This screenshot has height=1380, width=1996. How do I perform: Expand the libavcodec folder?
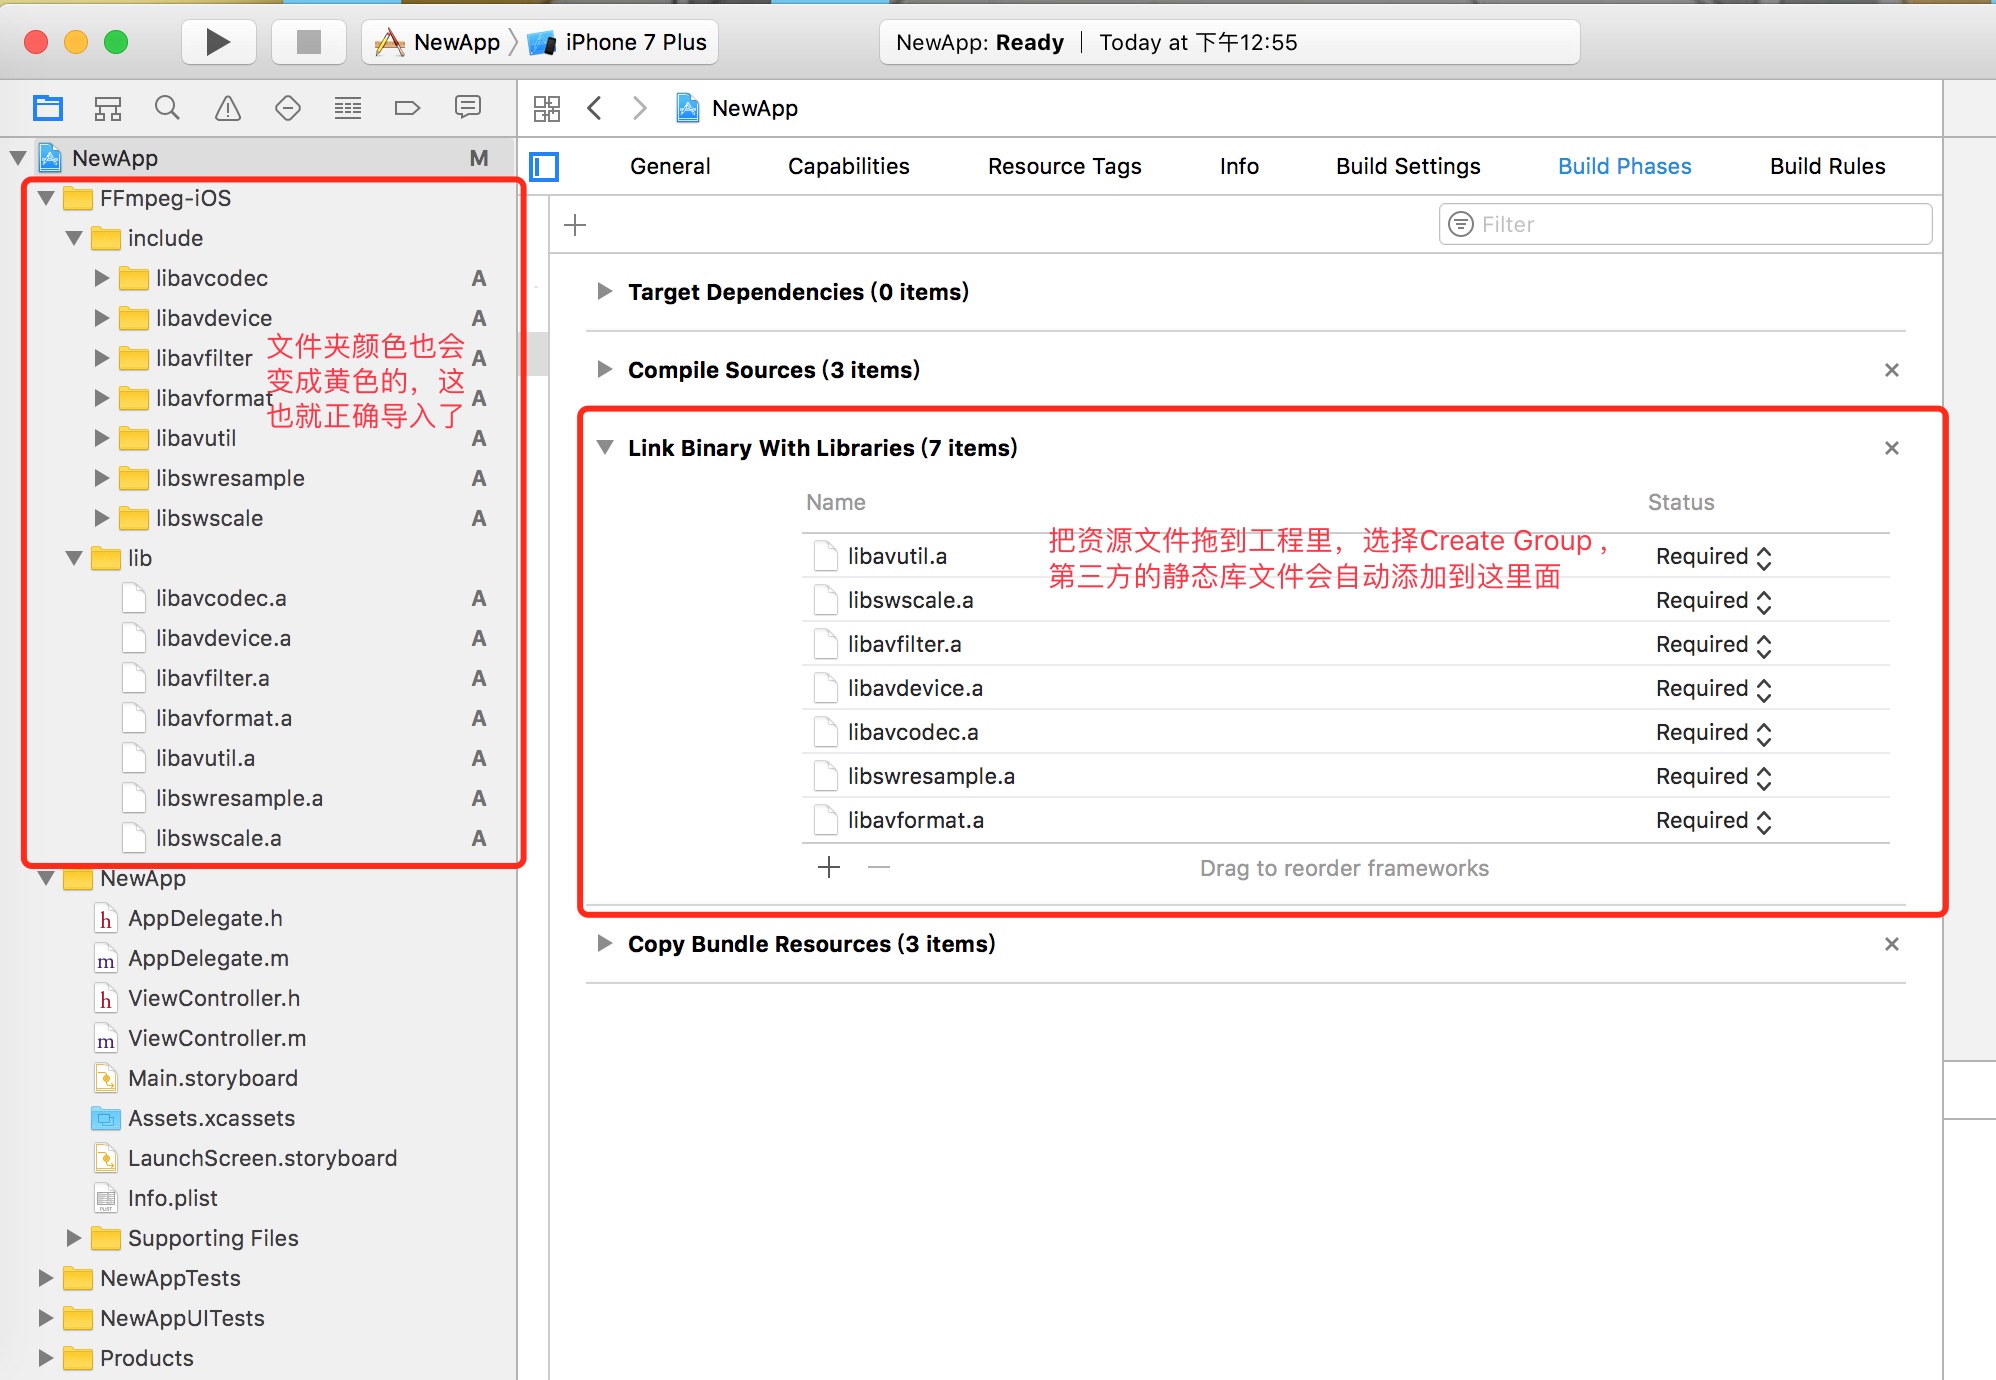coord(101,278)
